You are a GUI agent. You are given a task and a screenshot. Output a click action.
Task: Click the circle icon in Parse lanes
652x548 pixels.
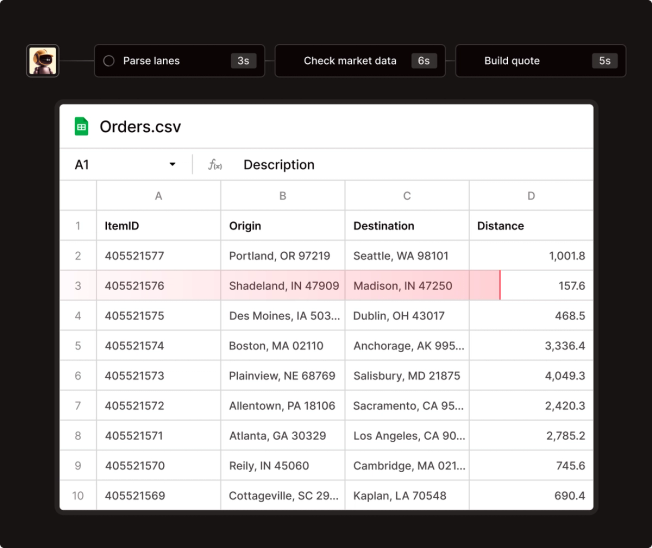pos(109,61)
